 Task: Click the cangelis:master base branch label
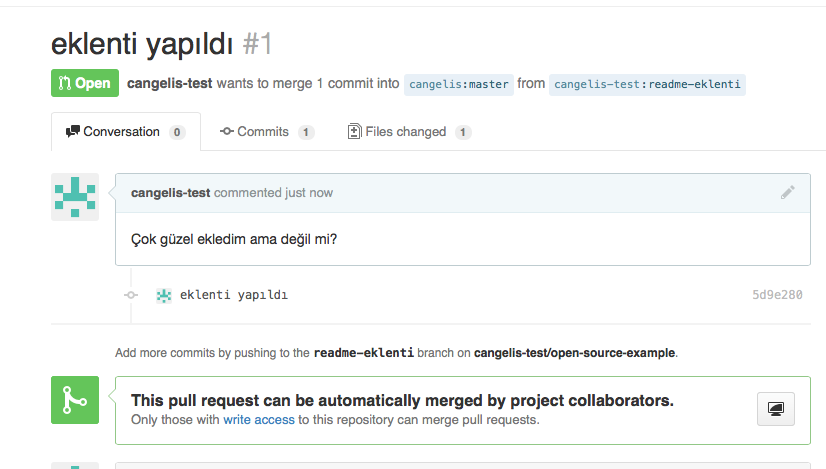pyautogui.click(x=459, y=84)
